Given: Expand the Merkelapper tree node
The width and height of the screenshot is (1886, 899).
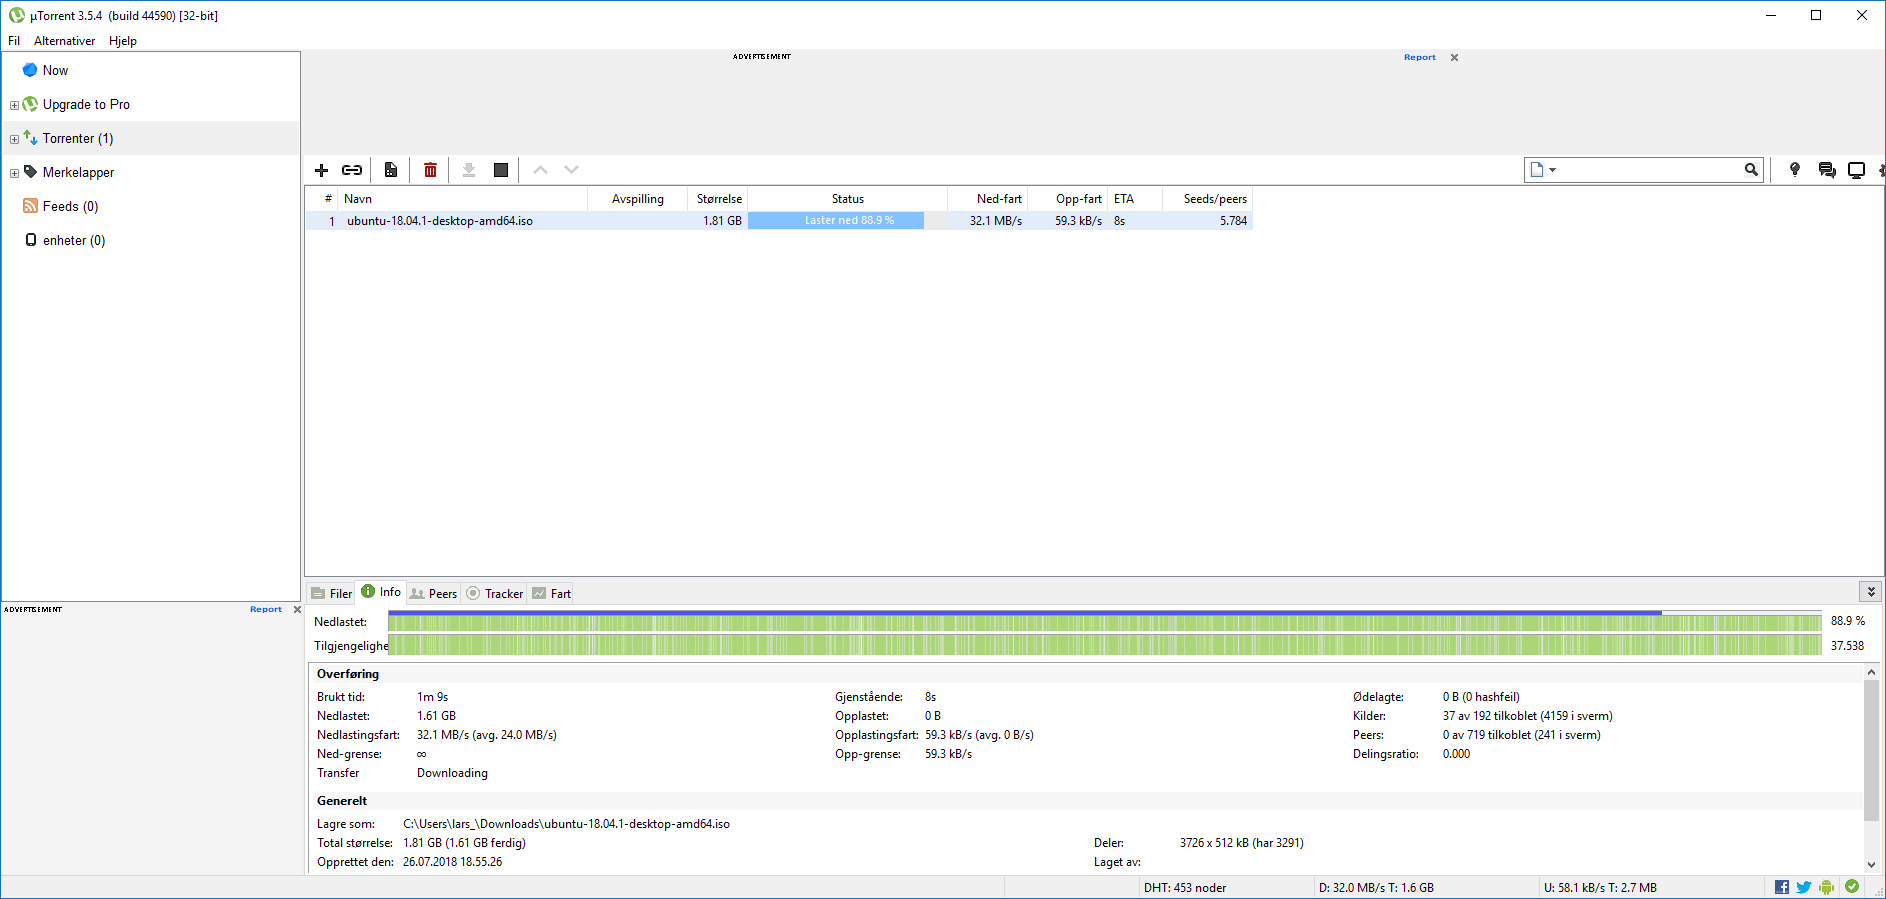Looking at the screenshot, I should [x=14, y=173].
